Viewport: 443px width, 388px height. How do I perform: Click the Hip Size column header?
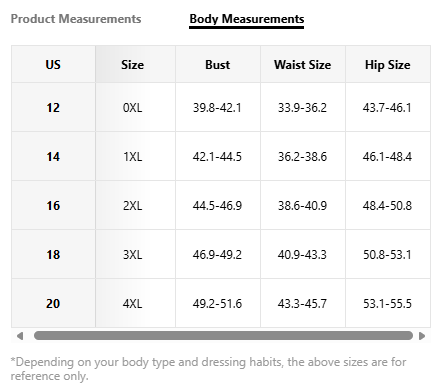(388, 64)
